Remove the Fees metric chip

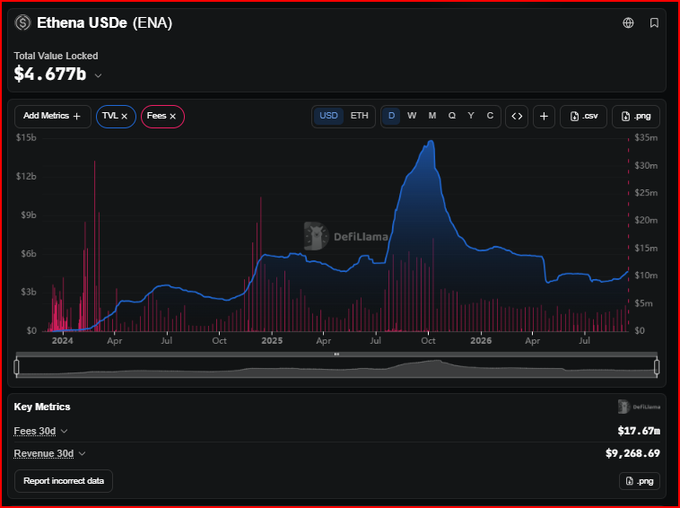click(x=173, y=116)
